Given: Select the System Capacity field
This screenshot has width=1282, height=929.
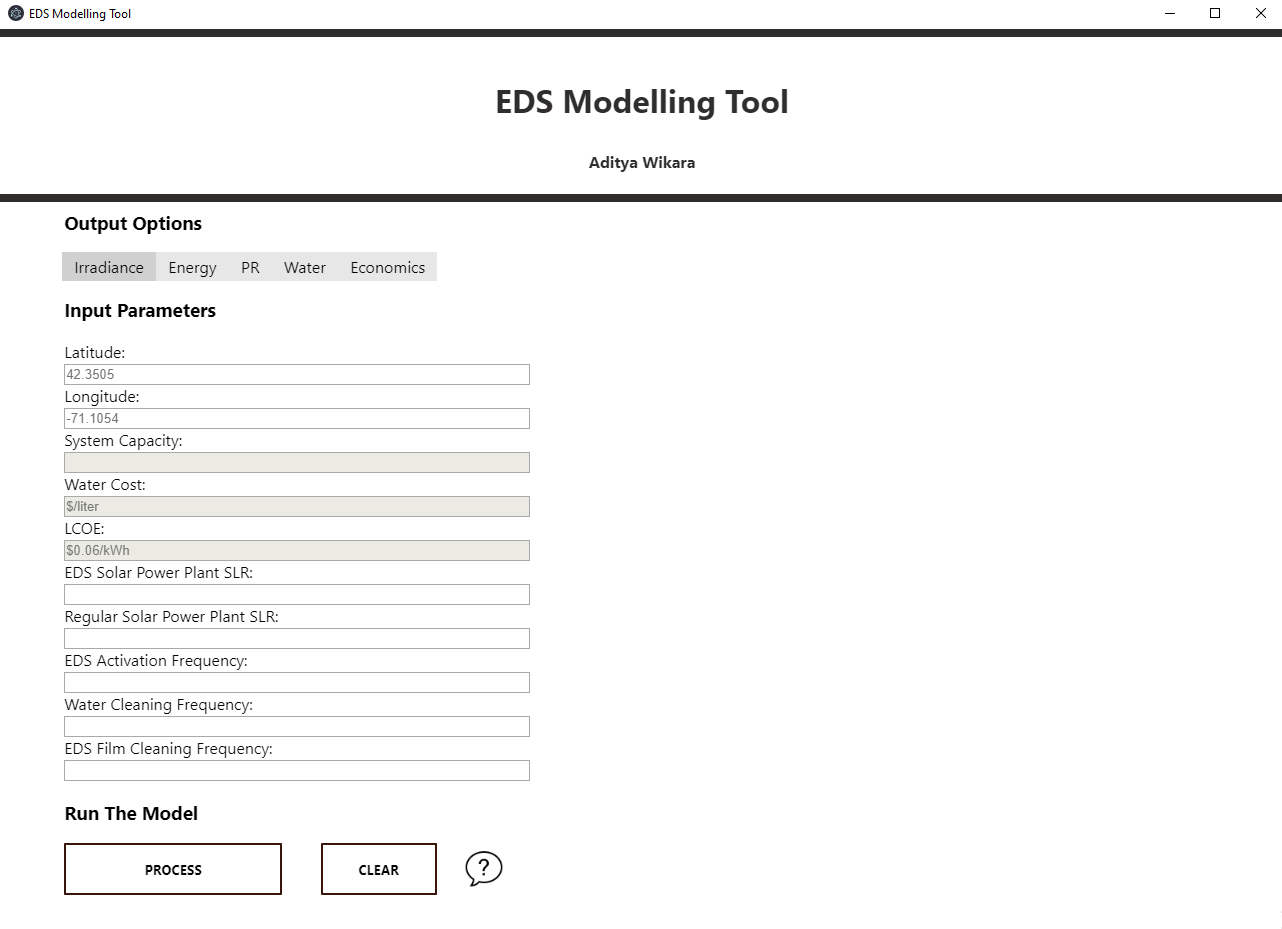Looking at the screenshot, I should (296, 462).
